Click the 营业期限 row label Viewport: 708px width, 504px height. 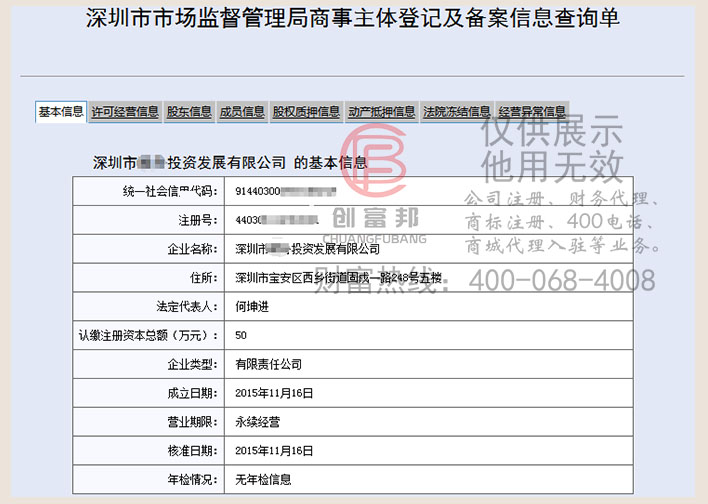(192, 422)
